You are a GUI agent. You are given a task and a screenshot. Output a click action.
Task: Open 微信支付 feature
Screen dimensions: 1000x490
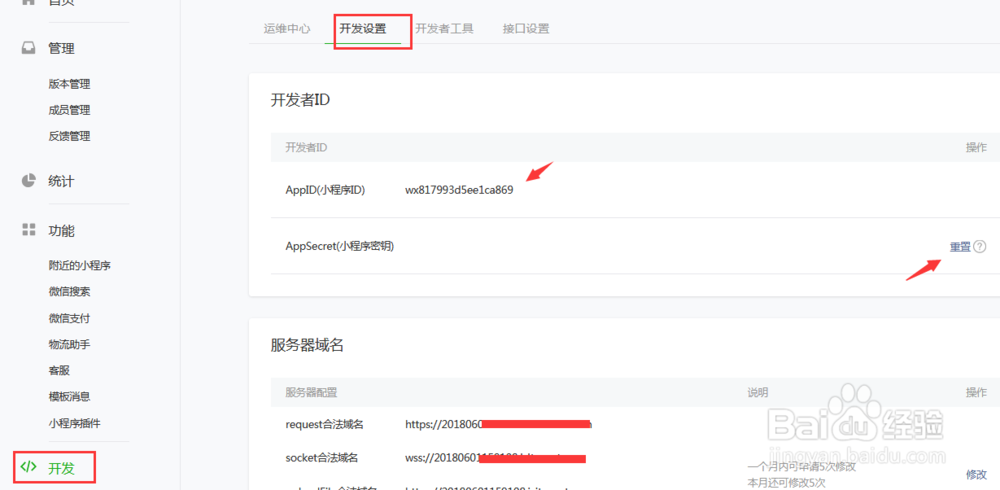pyautogui.click(x=70, y=318)
